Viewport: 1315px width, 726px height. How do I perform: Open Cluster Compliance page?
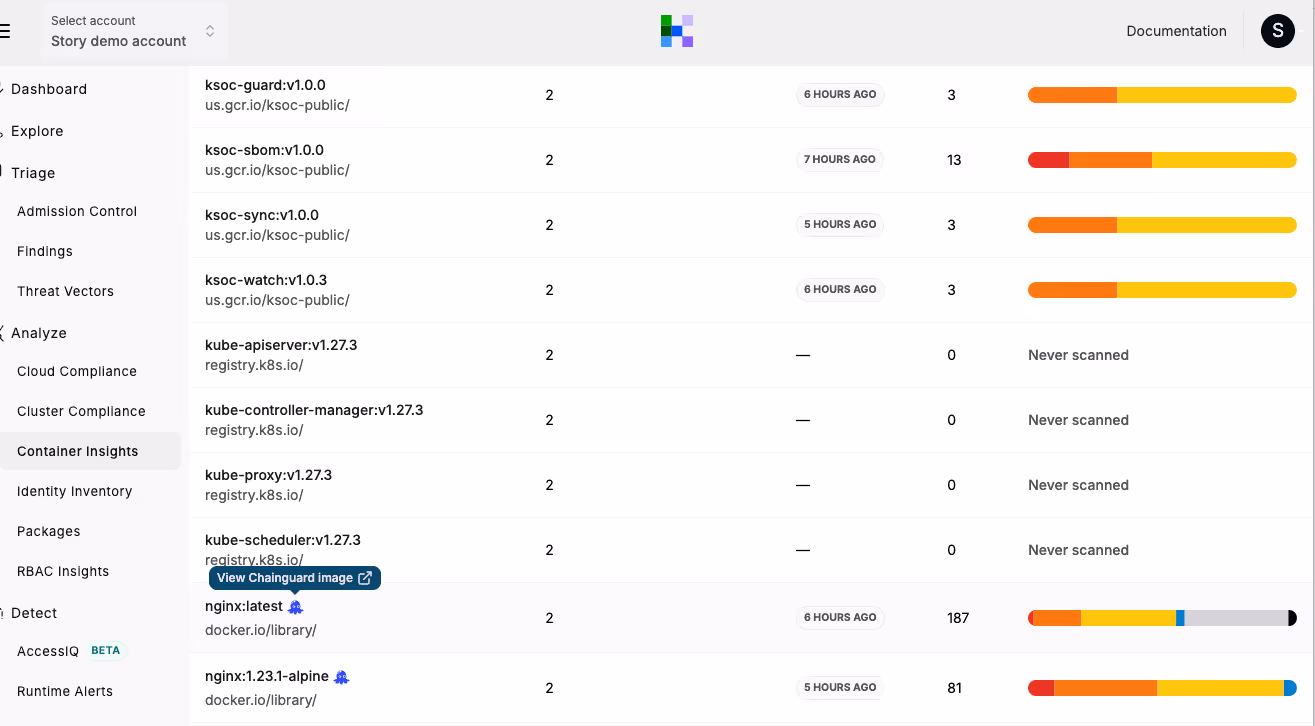[81, 411]
